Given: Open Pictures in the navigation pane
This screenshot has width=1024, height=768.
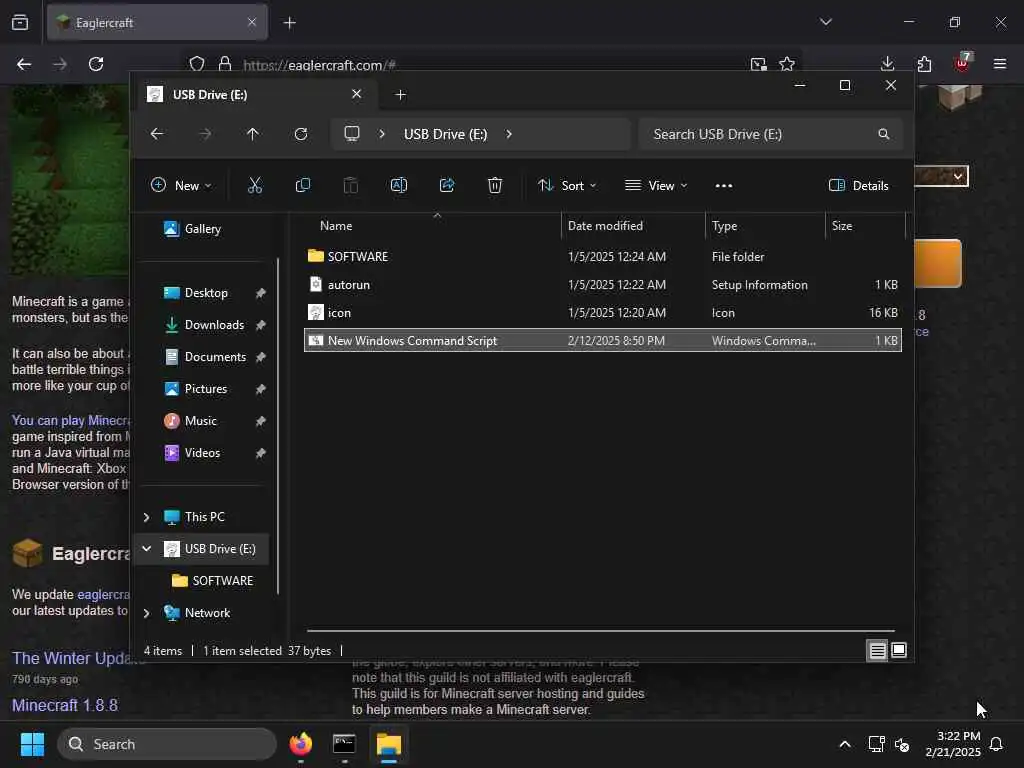Looking at the screenshot, I should point(196,389).
